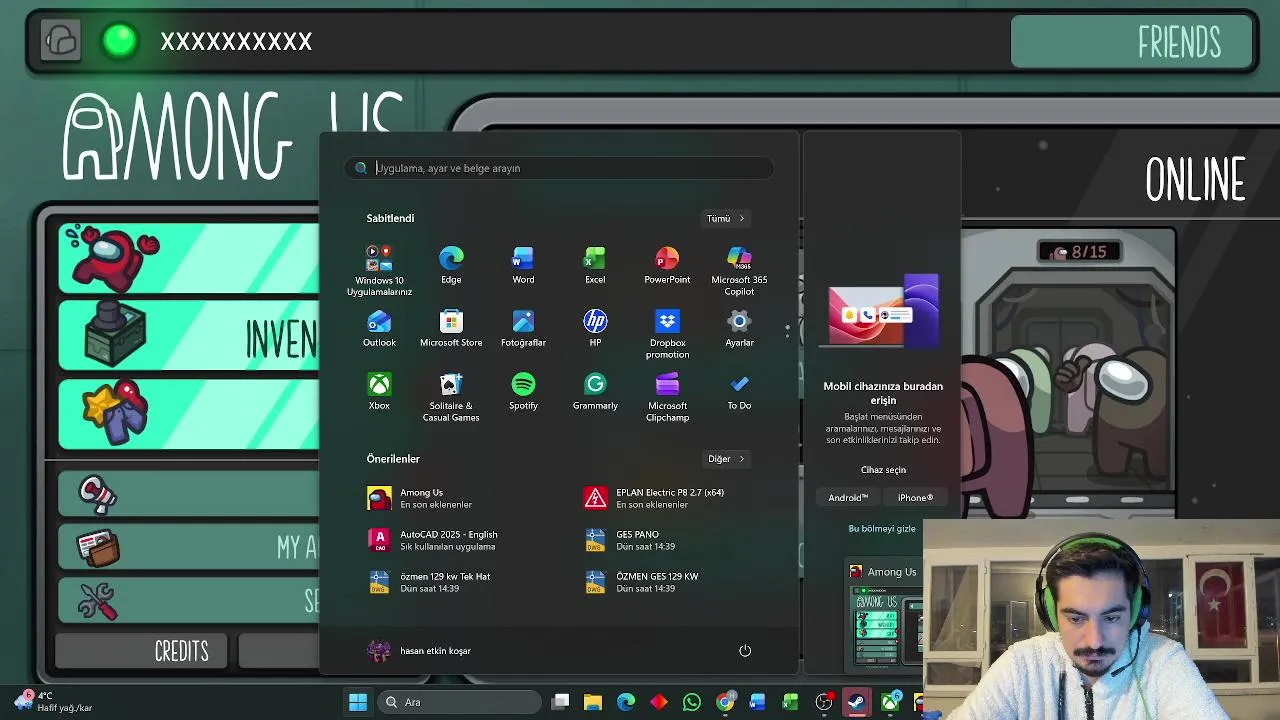The width and height of the screenshot is (1280, 720).
Task: Open Microsoft Store from pinned apps
Action: coord(451,328)
